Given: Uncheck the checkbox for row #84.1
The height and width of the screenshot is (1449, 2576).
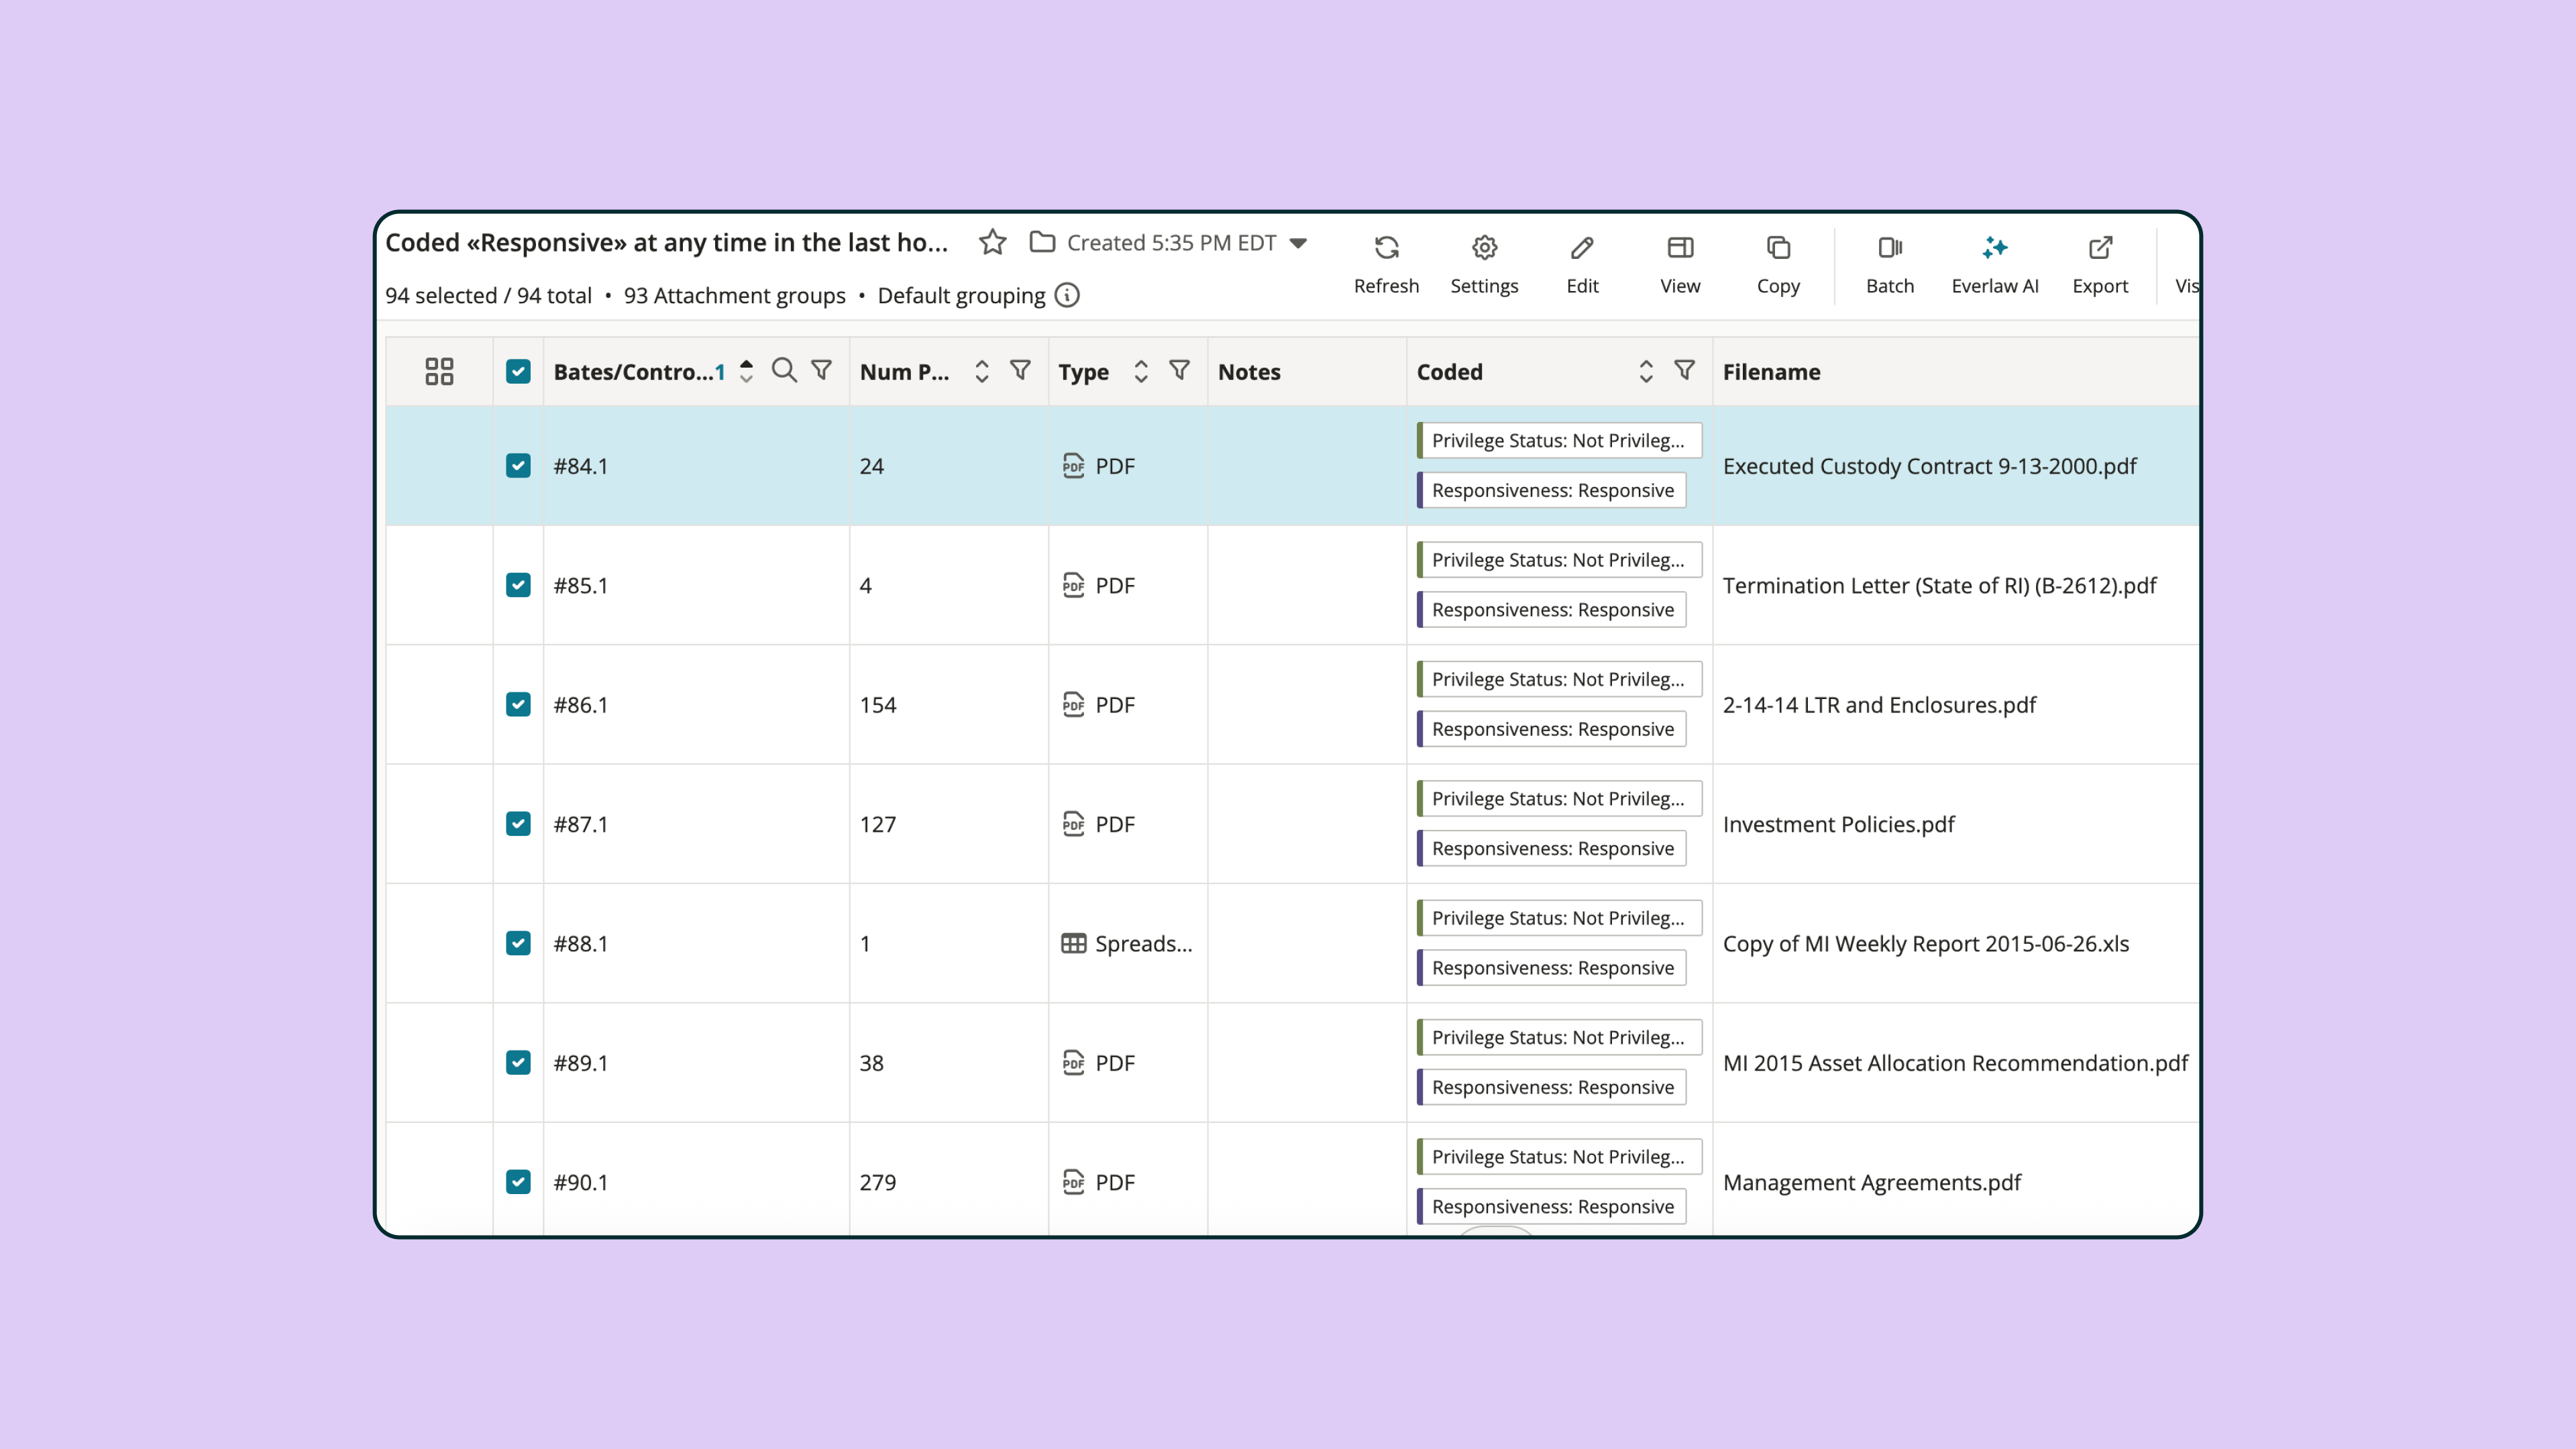Looking at the screenshot, I should [518, 466].
